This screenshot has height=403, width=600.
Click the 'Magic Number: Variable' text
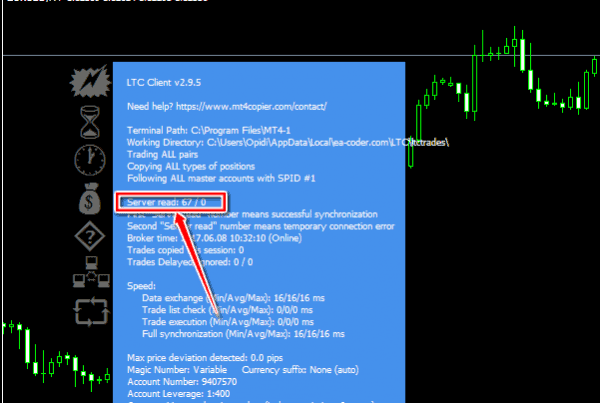pyautogui.click(x=177, y=370)
